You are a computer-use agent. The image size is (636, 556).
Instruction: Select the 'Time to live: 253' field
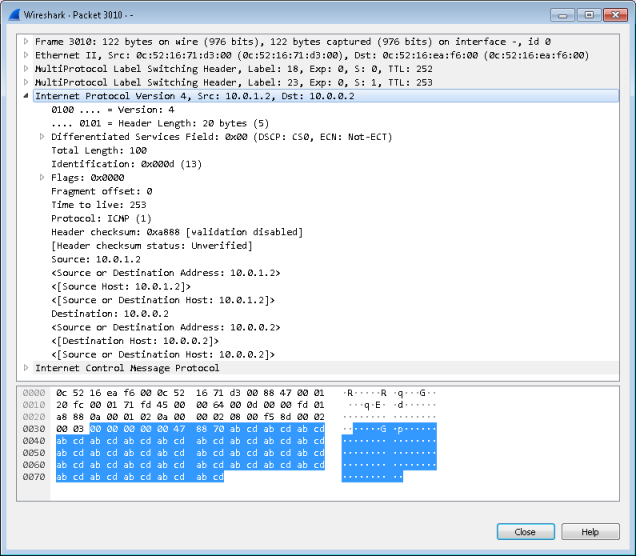[x=99, y=205]
